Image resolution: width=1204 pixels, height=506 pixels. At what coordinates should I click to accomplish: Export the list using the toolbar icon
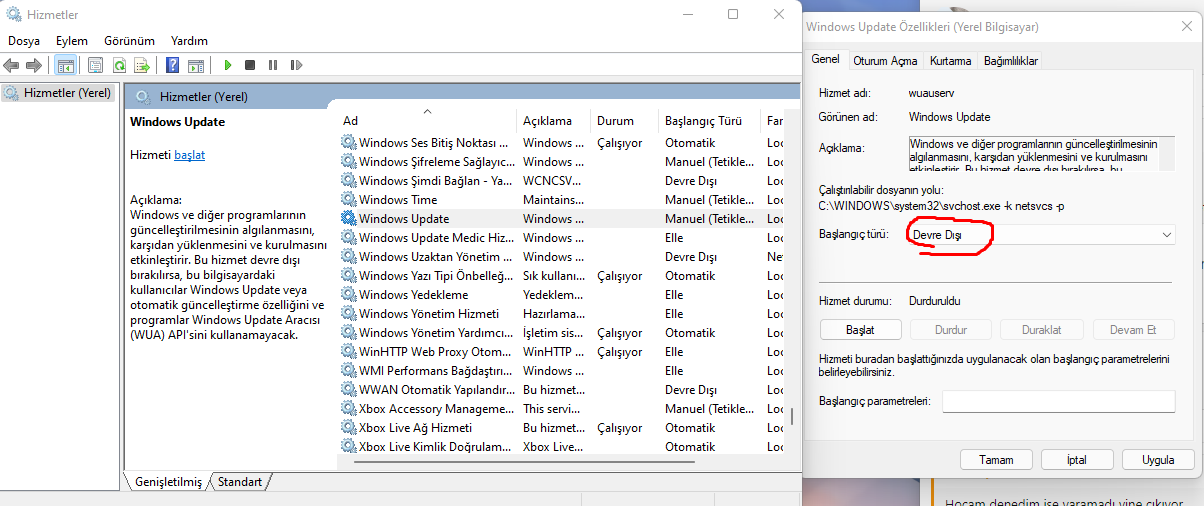(142, 65)
